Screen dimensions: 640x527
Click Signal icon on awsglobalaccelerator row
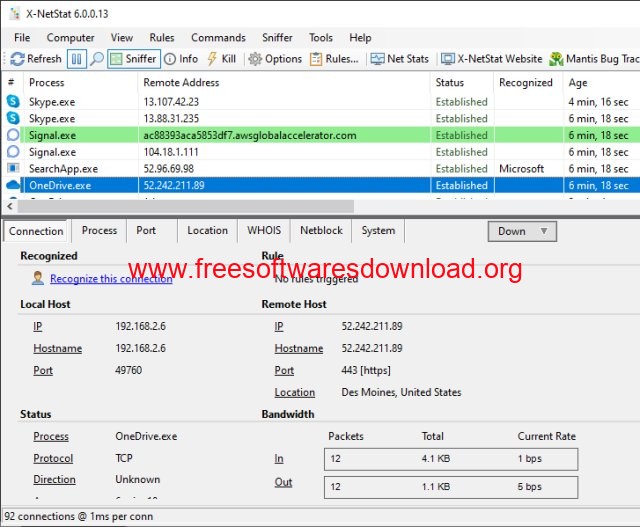(x=13, y=135)
